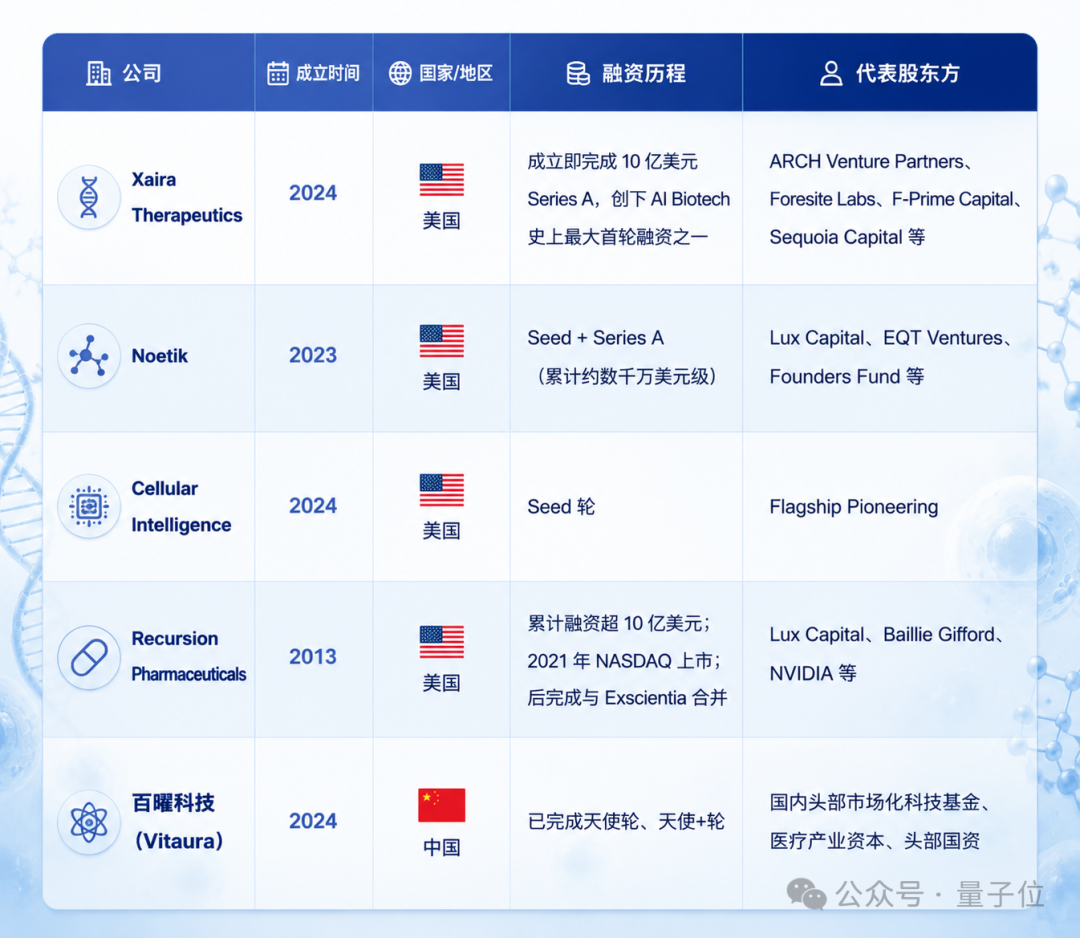Click the Seed 轮 funding cell

[x=561, y=507]
